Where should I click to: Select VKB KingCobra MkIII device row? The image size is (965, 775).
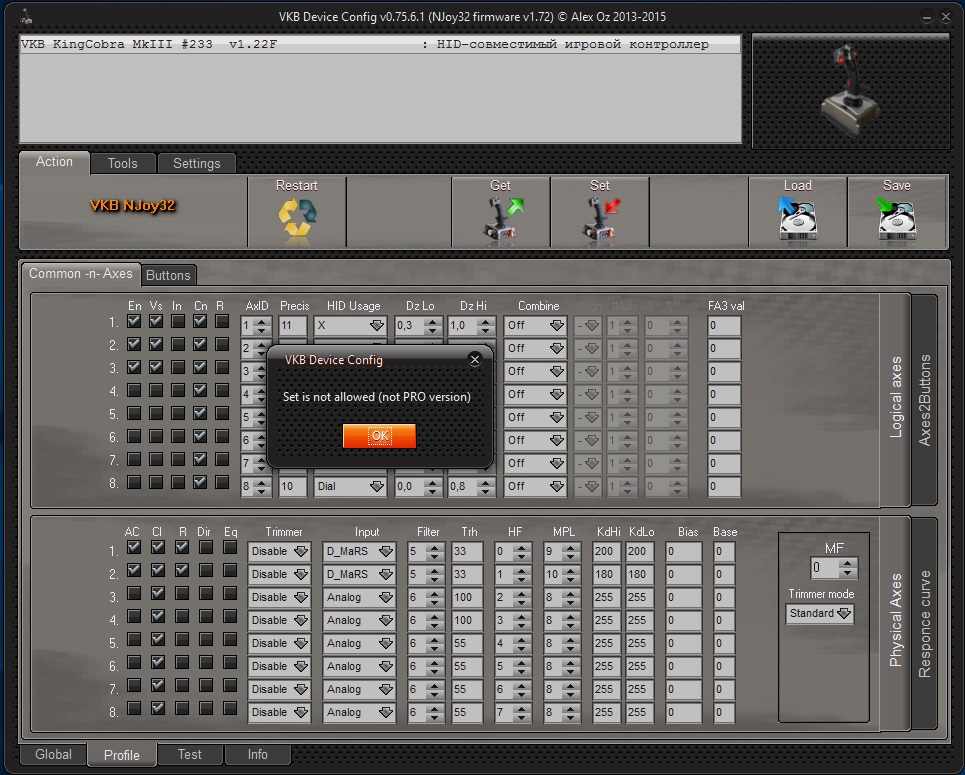380,44
